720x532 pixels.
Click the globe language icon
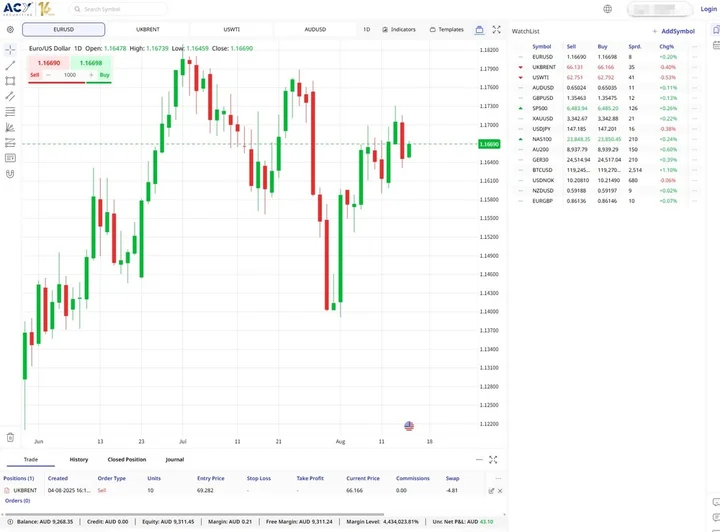pos(608,9)
